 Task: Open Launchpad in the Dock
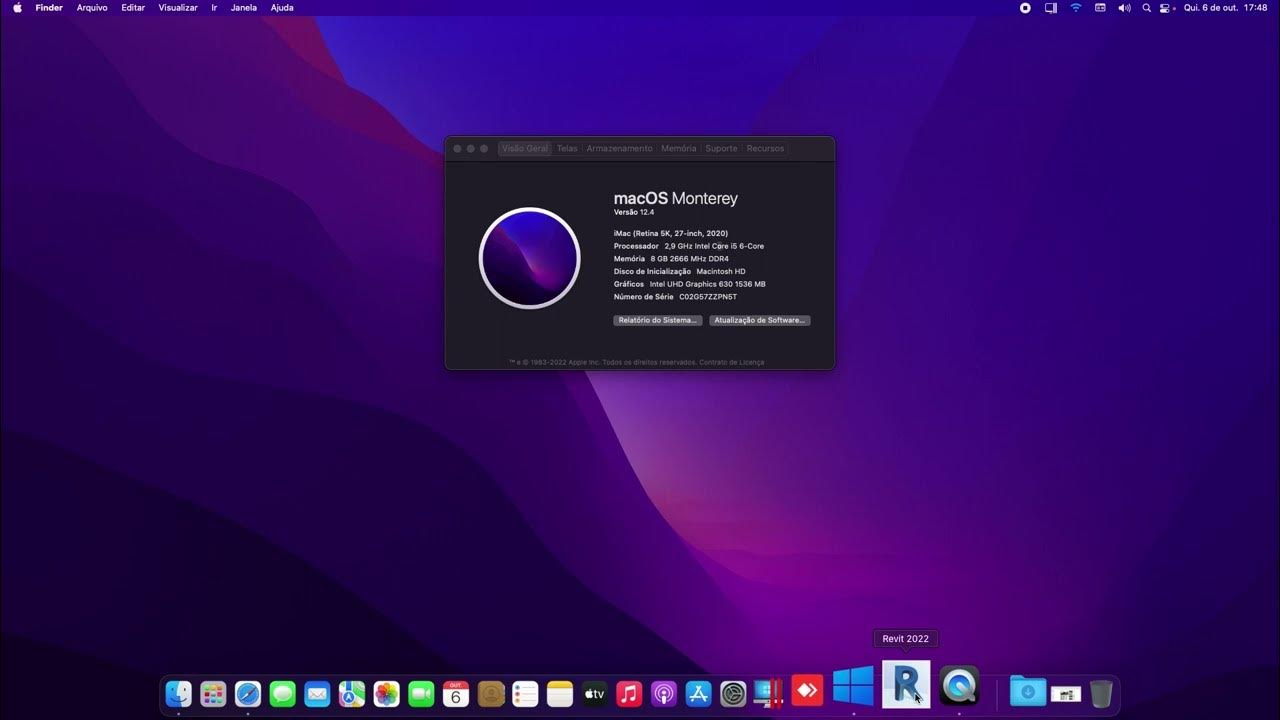click(213, 693)
